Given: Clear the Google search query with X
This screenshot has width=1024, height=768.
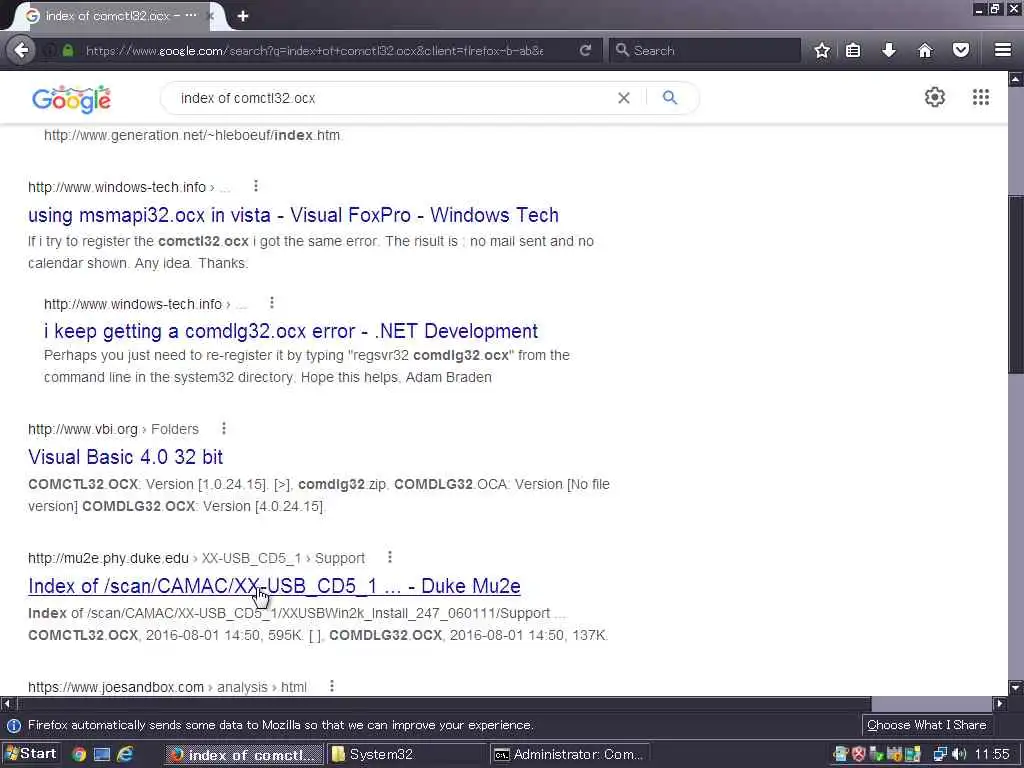Looking at the screenshot, I should [624, 98].
